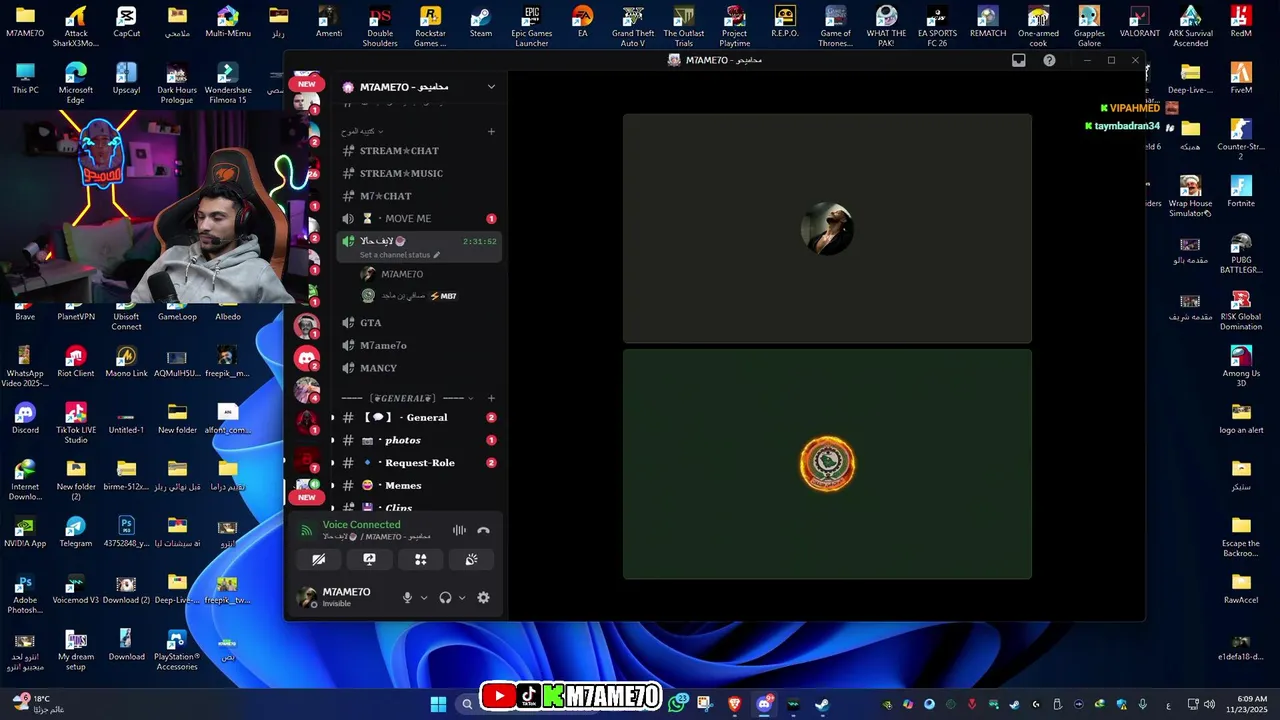
Task: Open the General text channel
Action: [x=419, y=418]
